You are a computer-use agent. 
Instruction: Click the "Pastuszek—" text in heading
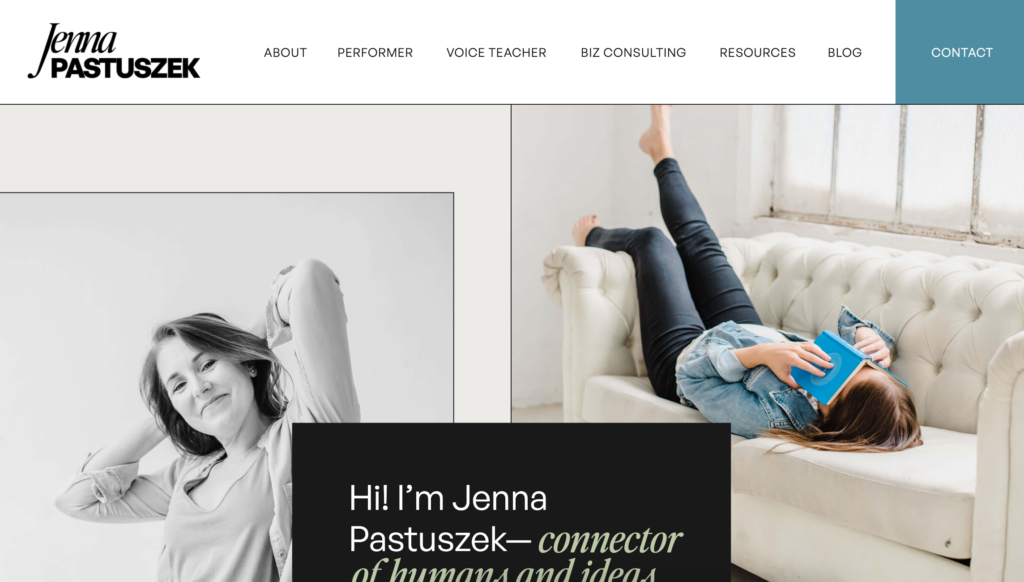pyautogui.click(x=441, y=540)
